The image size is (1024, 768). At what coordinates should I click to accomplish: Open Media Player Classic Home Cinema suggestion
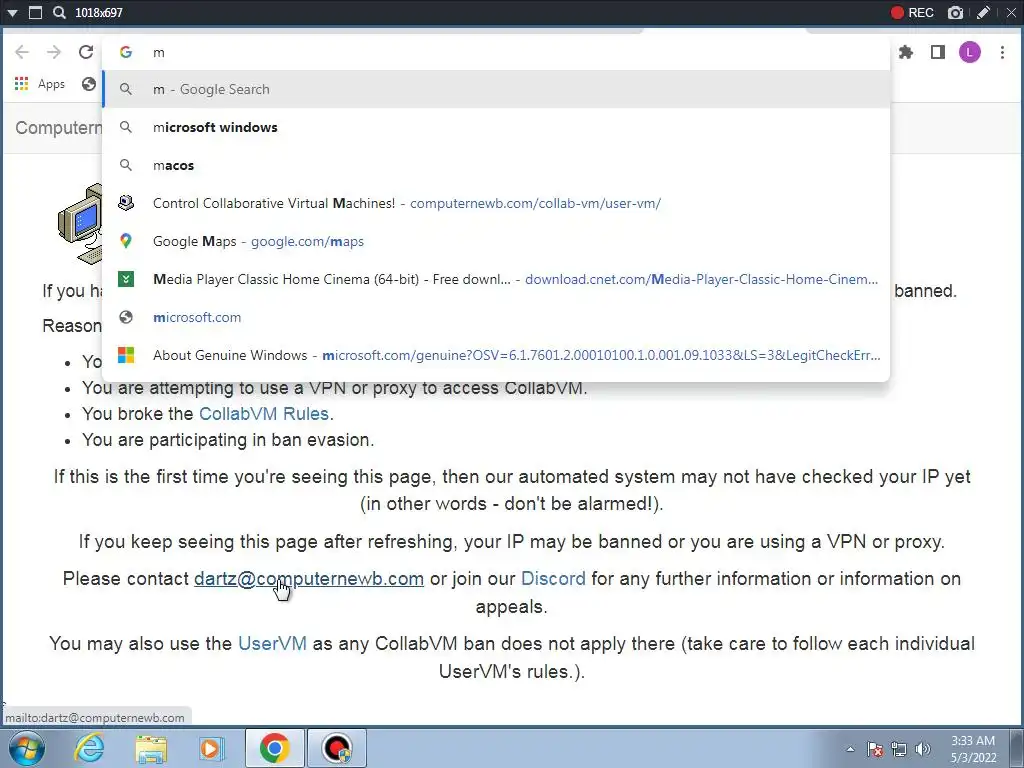coord(496,279)
